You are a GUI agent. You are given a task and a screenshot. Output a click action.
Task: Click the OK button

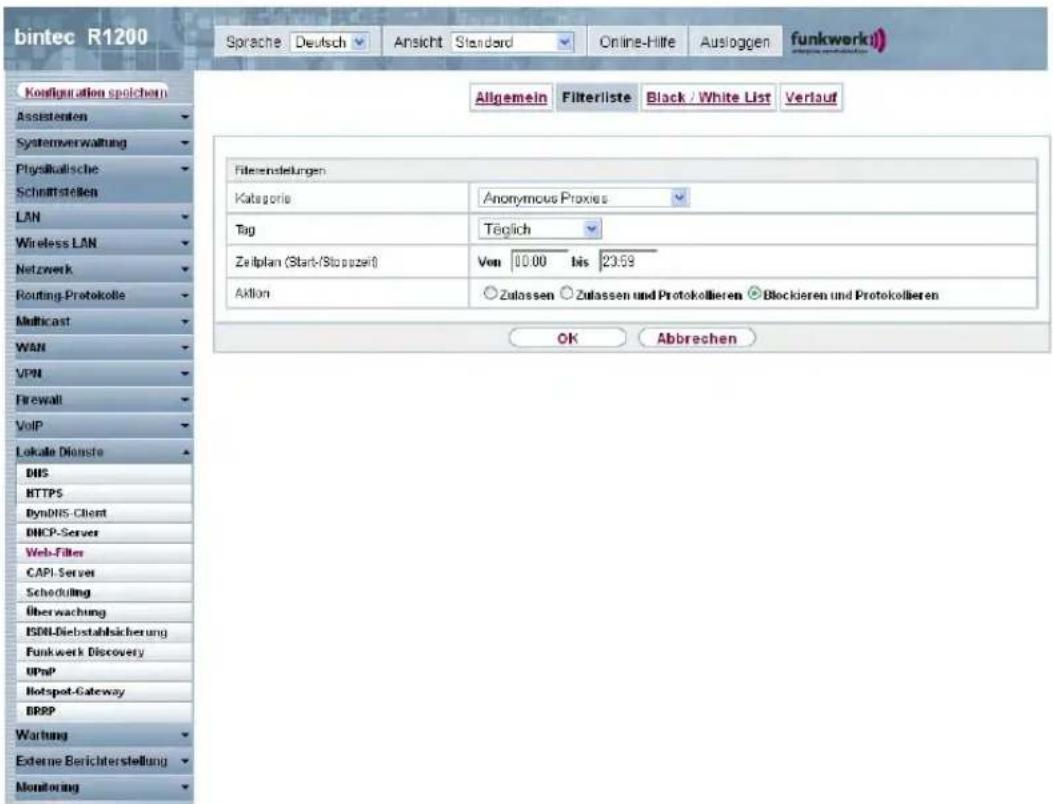pyautogui.click(x=567, y=339)
